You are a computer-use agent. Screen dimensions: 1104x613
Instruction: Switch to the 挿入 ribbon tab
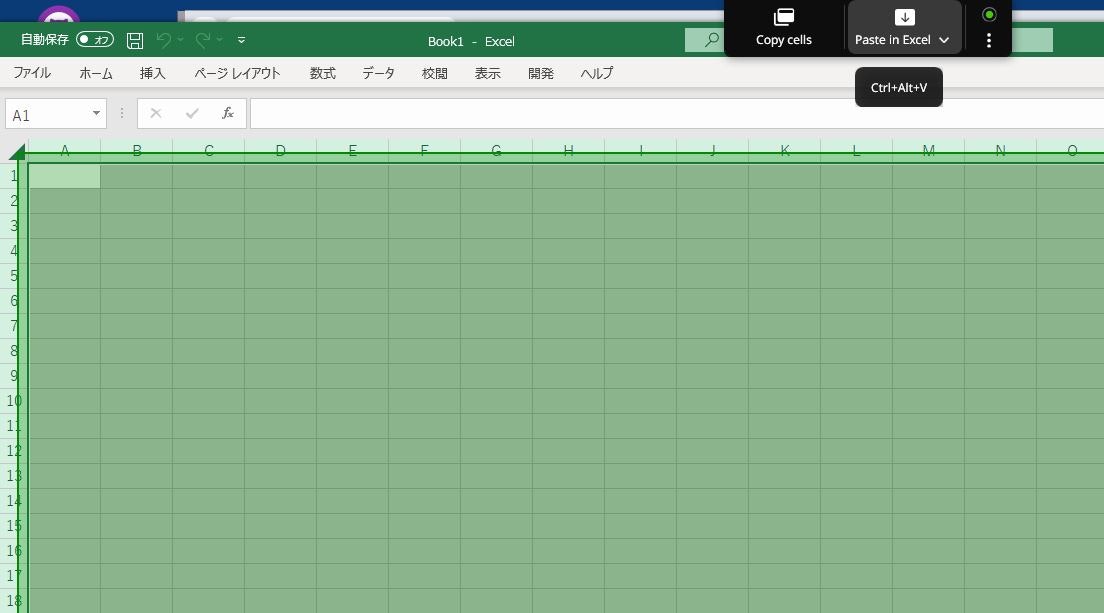tap(153, 72)
